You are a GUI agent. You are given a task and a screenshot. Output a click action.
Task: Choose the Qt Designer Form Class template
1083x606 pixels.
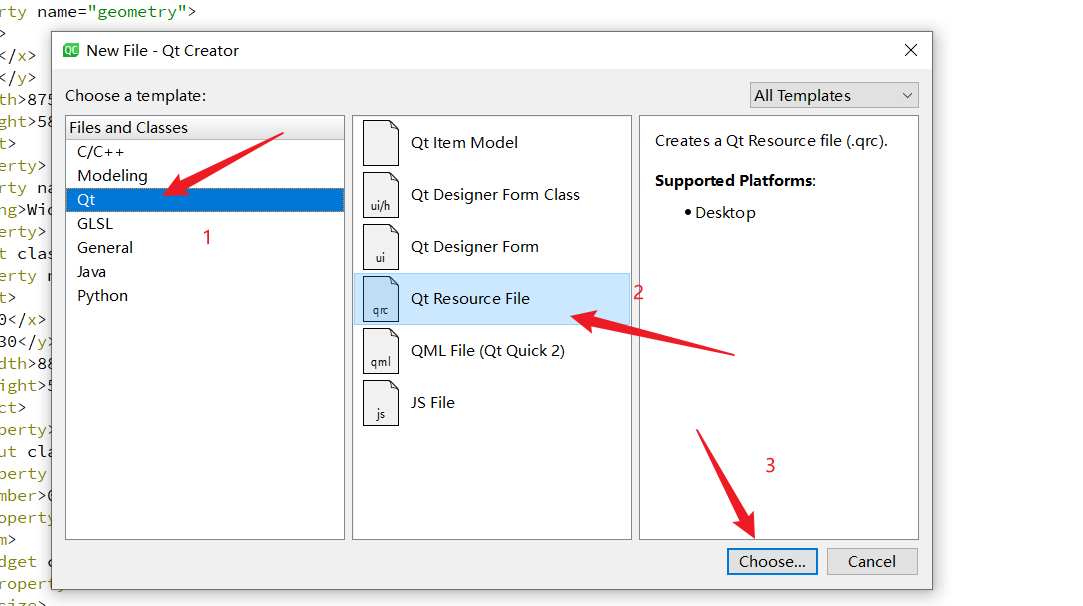point(492,195)
